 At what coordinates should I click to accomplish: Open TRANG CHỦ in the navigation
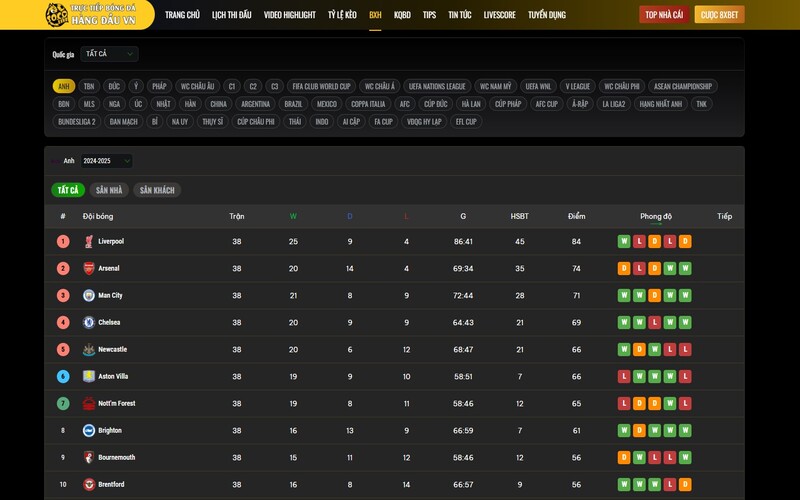coord(182,15)
